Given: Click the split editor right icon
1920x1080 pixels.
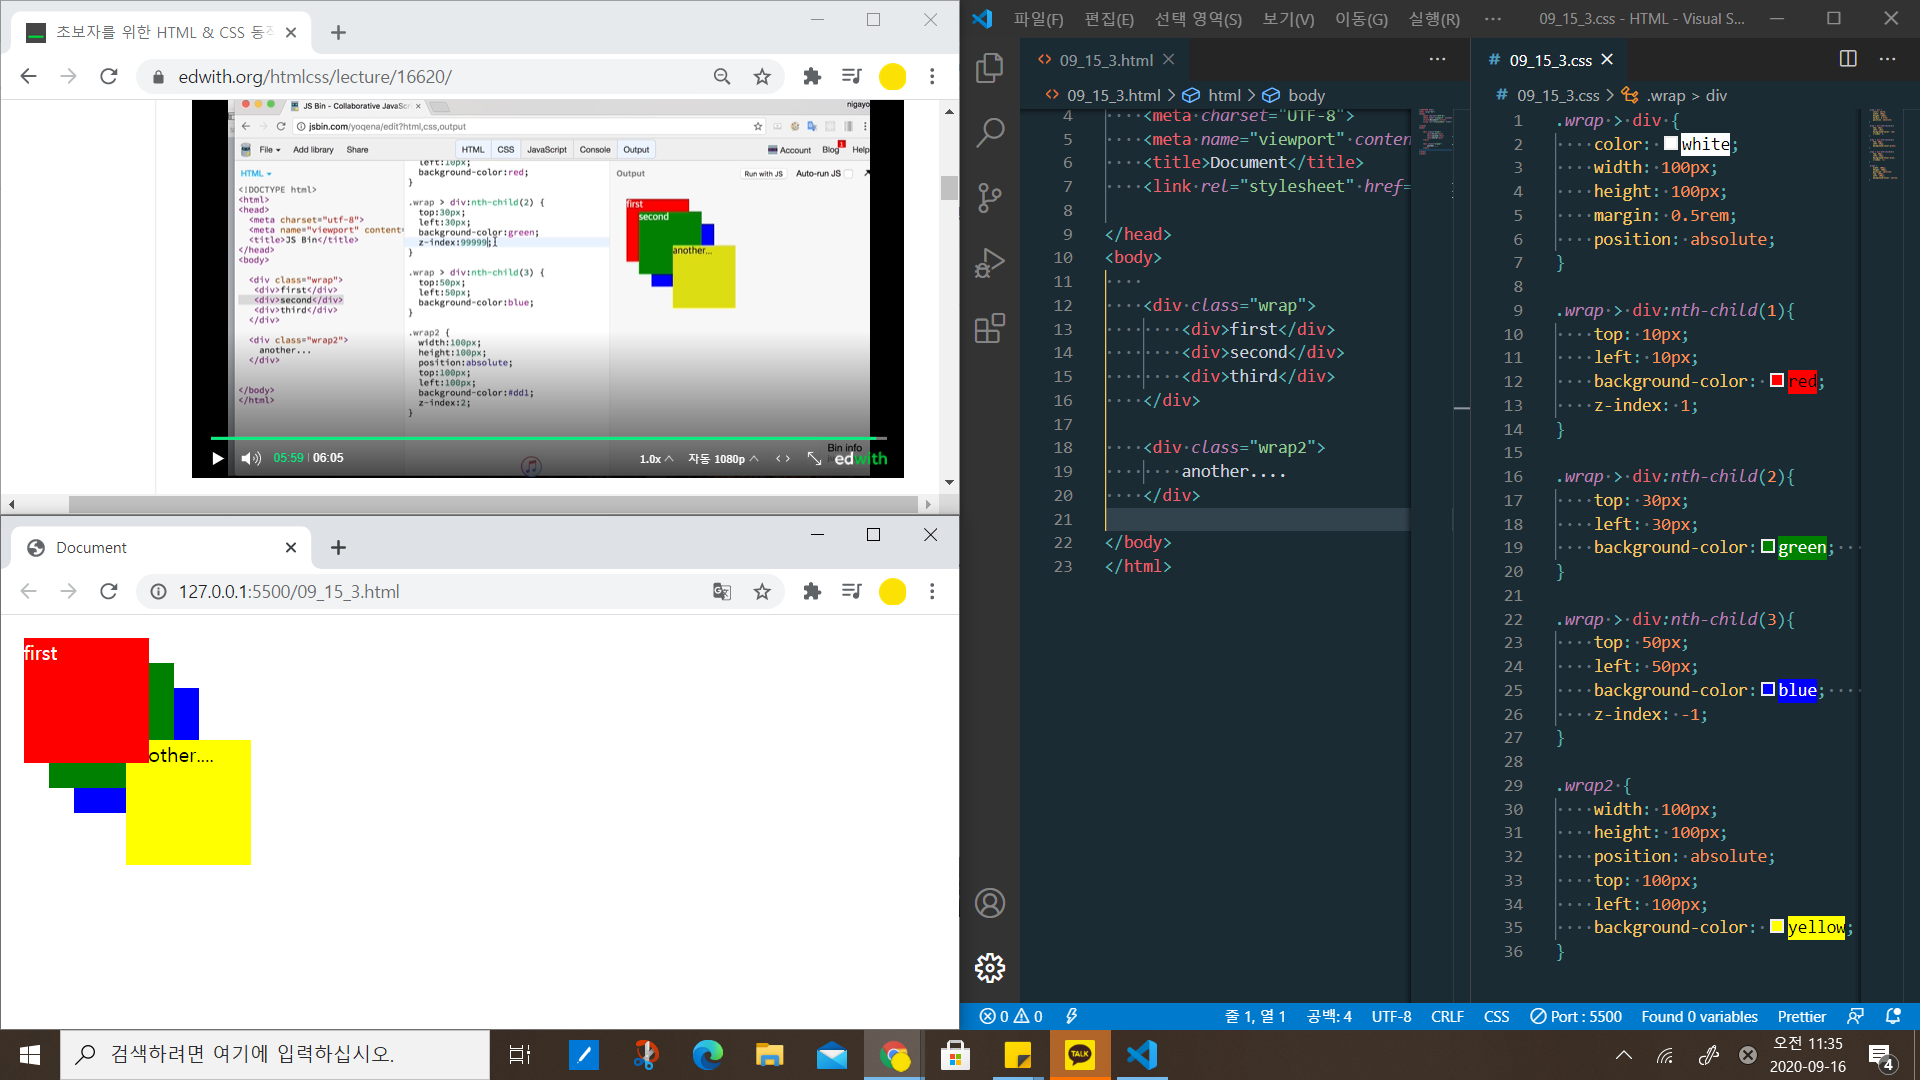Looking at the screenshot, I should [1848, 59].
